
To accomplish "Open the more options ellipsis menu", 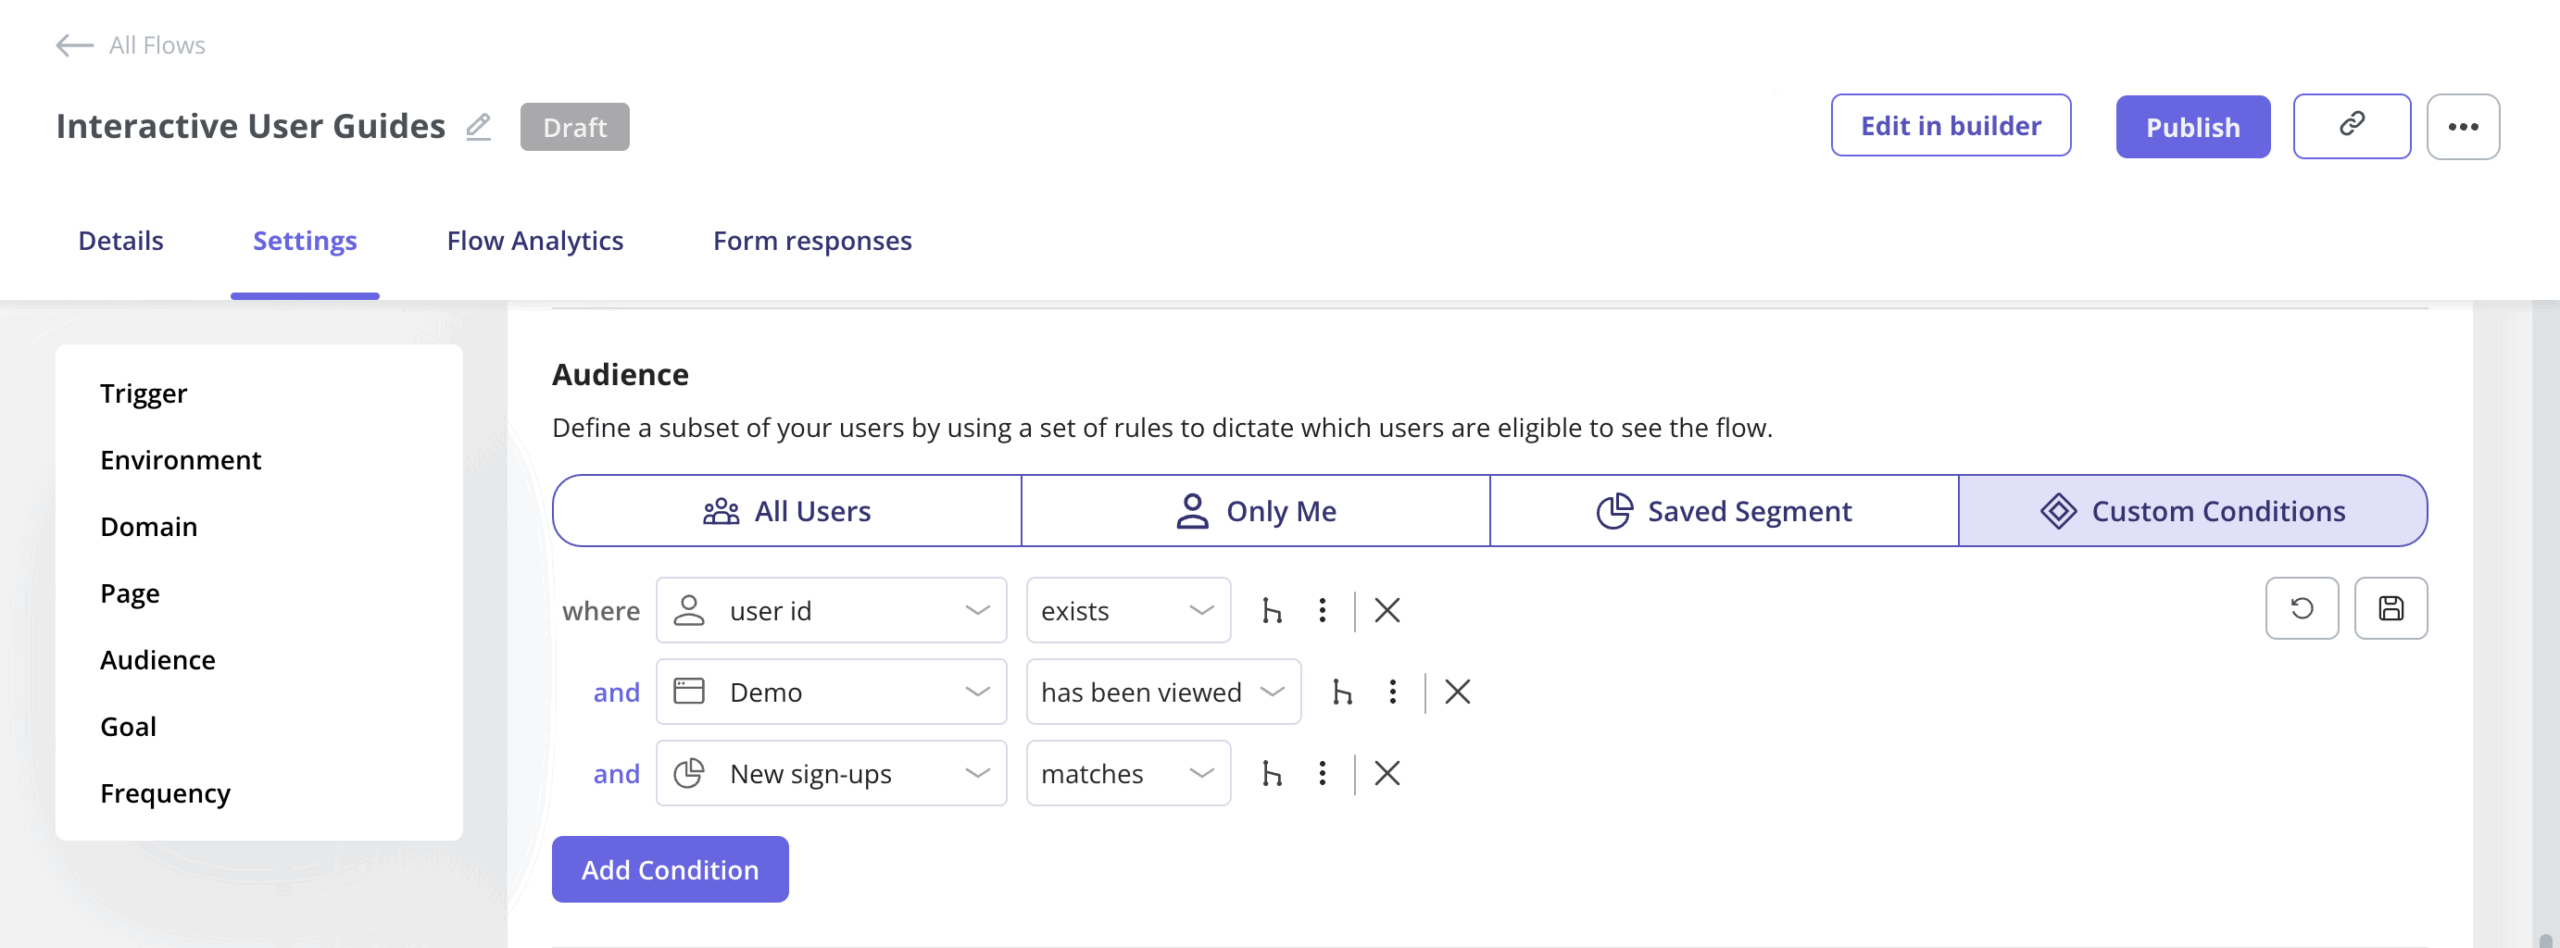I will 2463,127.
